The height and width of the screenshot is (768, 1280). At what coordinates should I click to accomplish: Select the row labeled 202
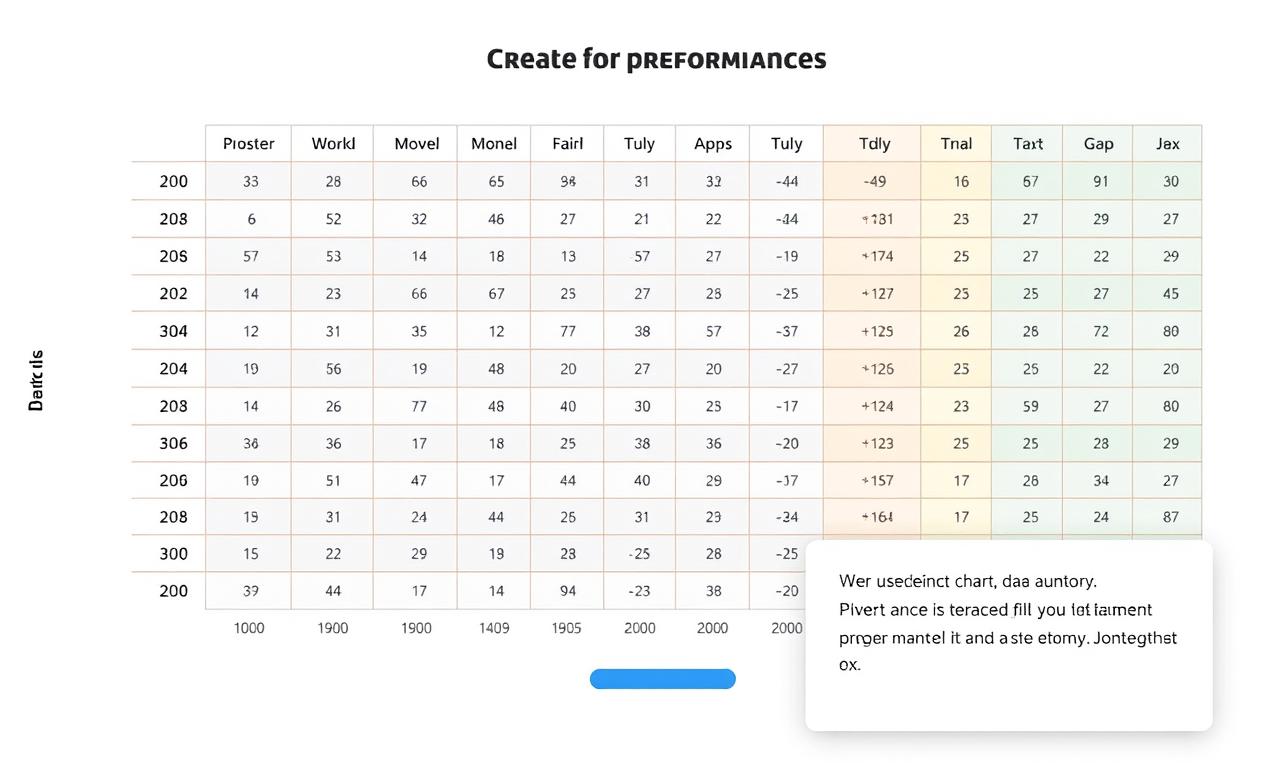click(173, 294)
